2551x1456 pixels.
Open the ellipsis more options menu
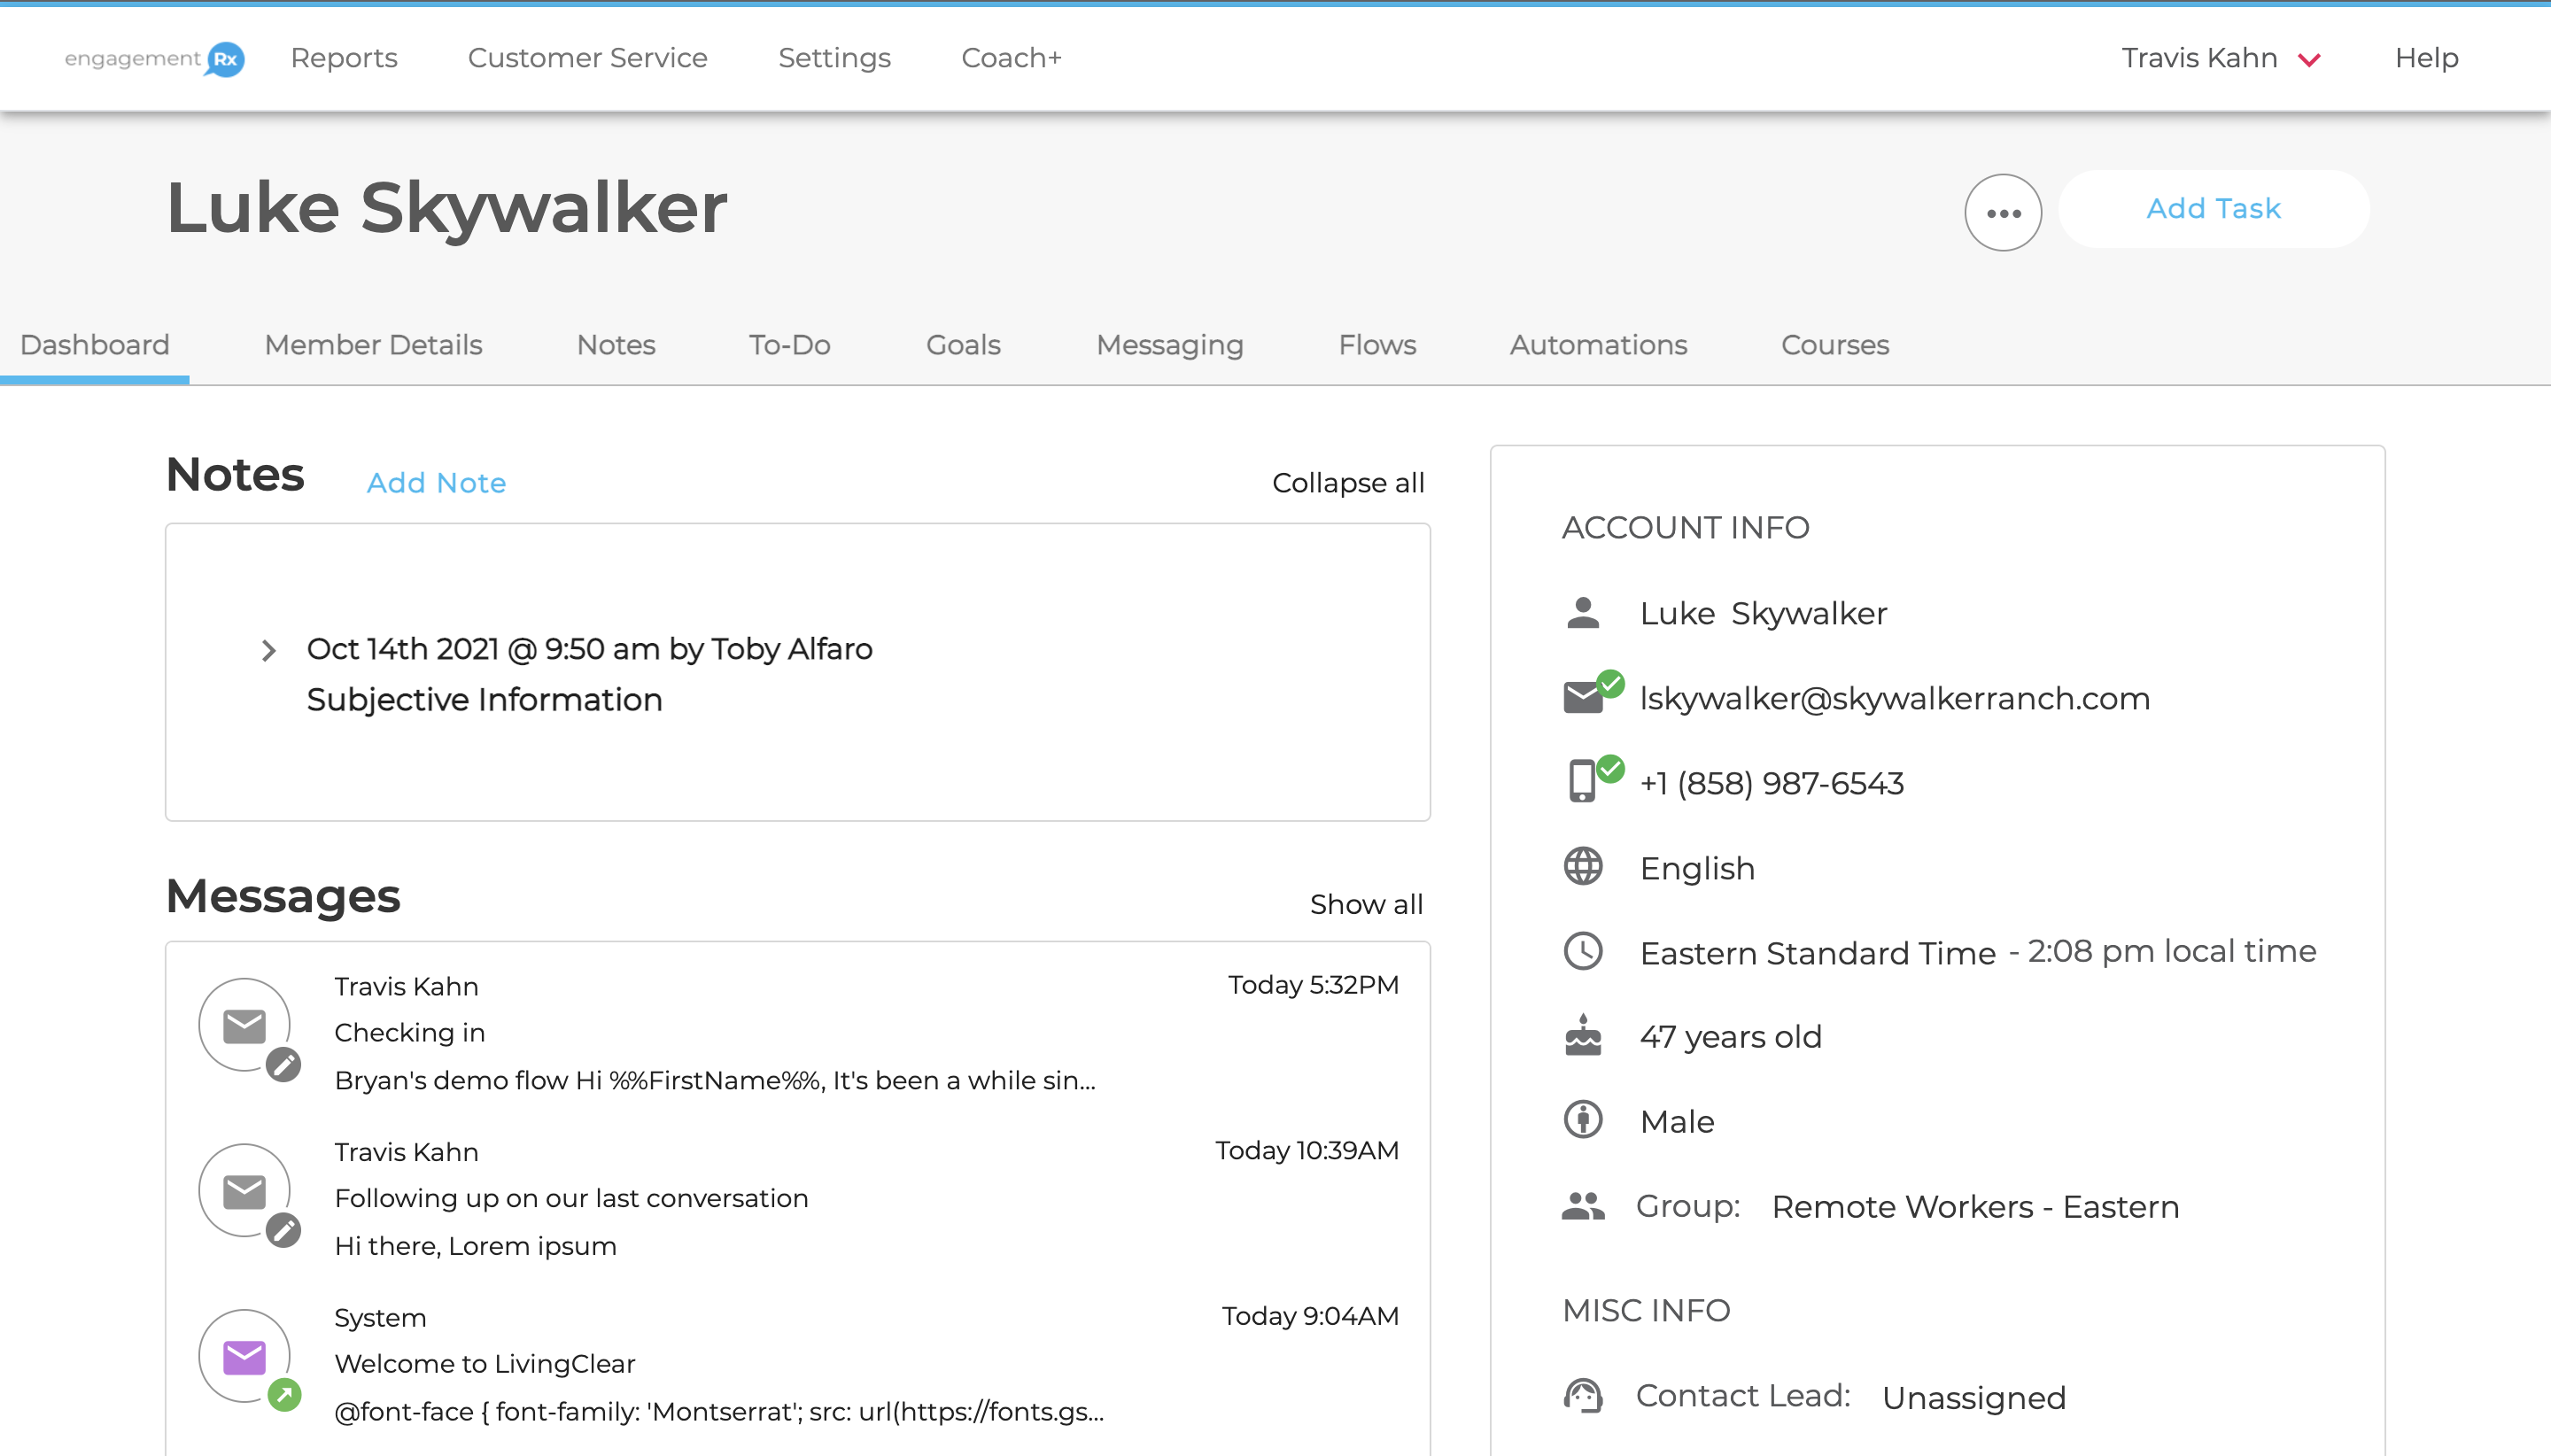coord(2003,211)
